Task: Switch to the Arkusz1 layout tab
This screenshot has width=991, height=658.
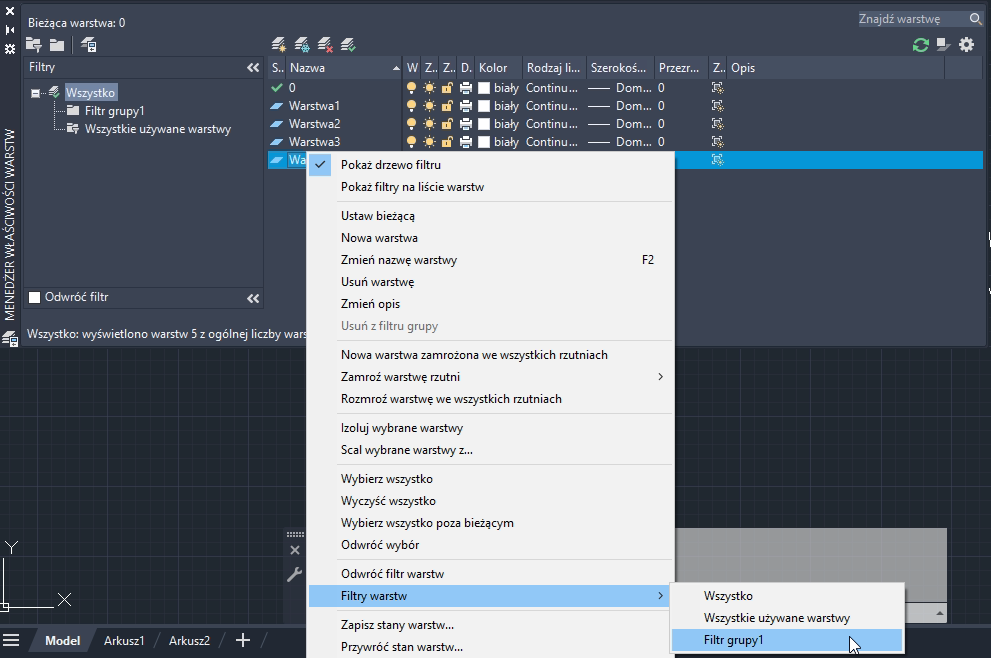Action: [x=124, y=640]
